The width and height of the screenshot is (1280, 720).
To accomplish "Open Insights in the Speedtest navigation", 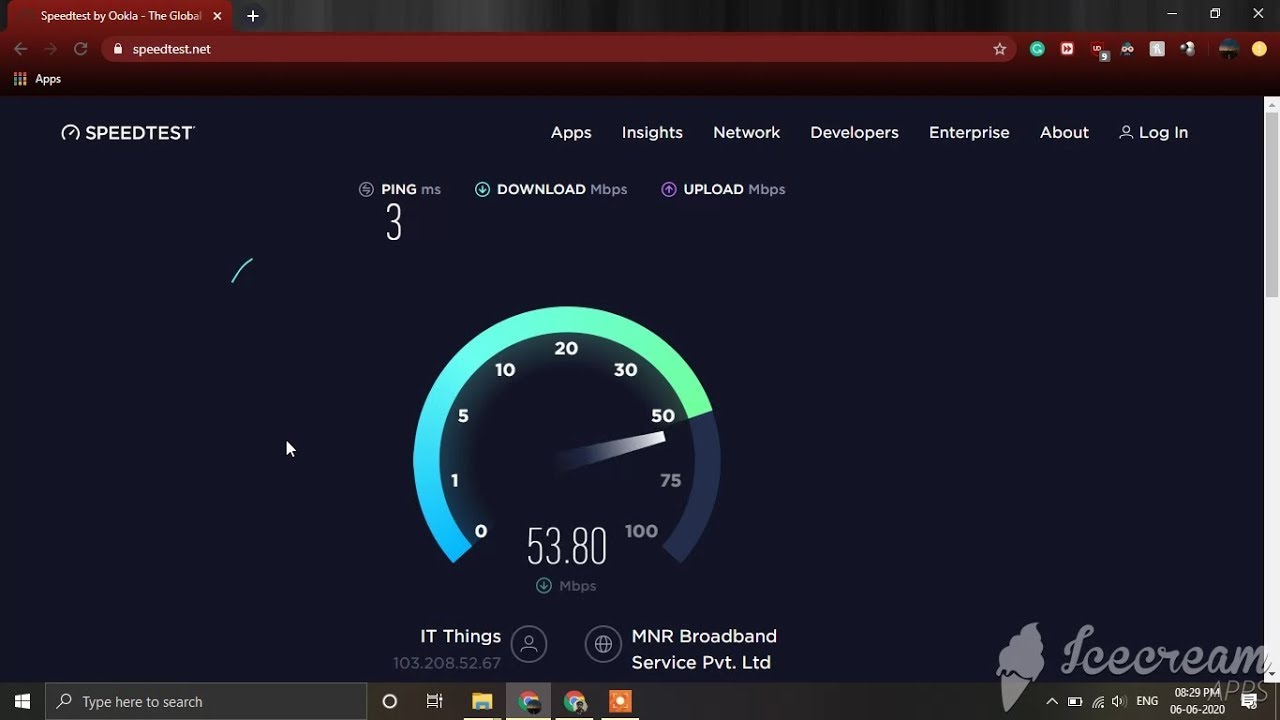I will (652, 132).
